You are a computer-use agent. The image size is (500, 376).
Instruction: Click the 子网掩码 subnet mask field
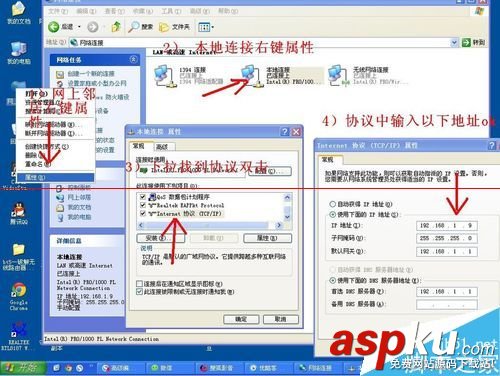(447, 238)
